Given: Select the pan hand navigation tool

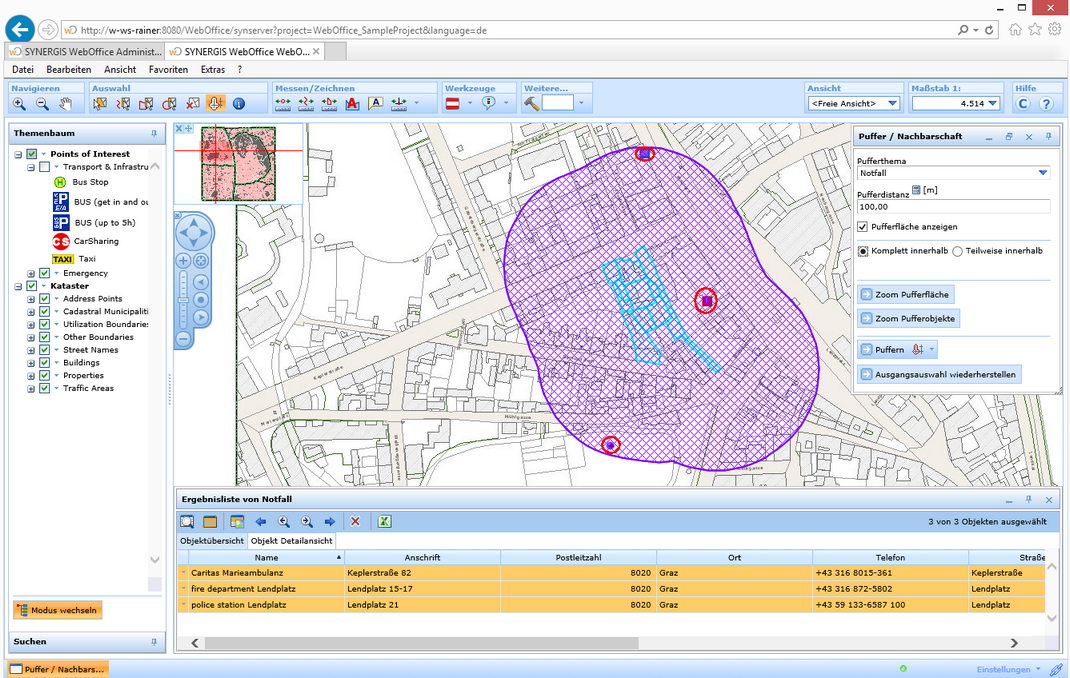Looking at the screenshot, I should tap(66, 104).
